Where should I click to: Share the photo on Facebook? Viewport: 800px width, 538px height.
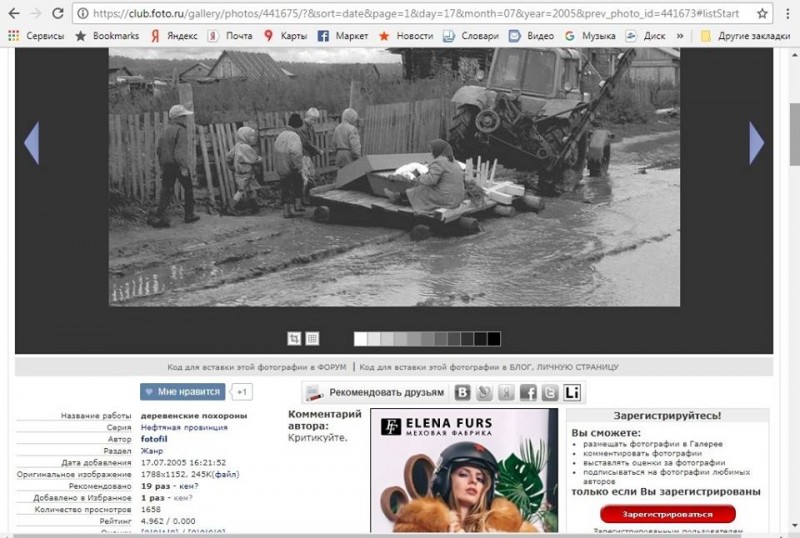[528, 393]
